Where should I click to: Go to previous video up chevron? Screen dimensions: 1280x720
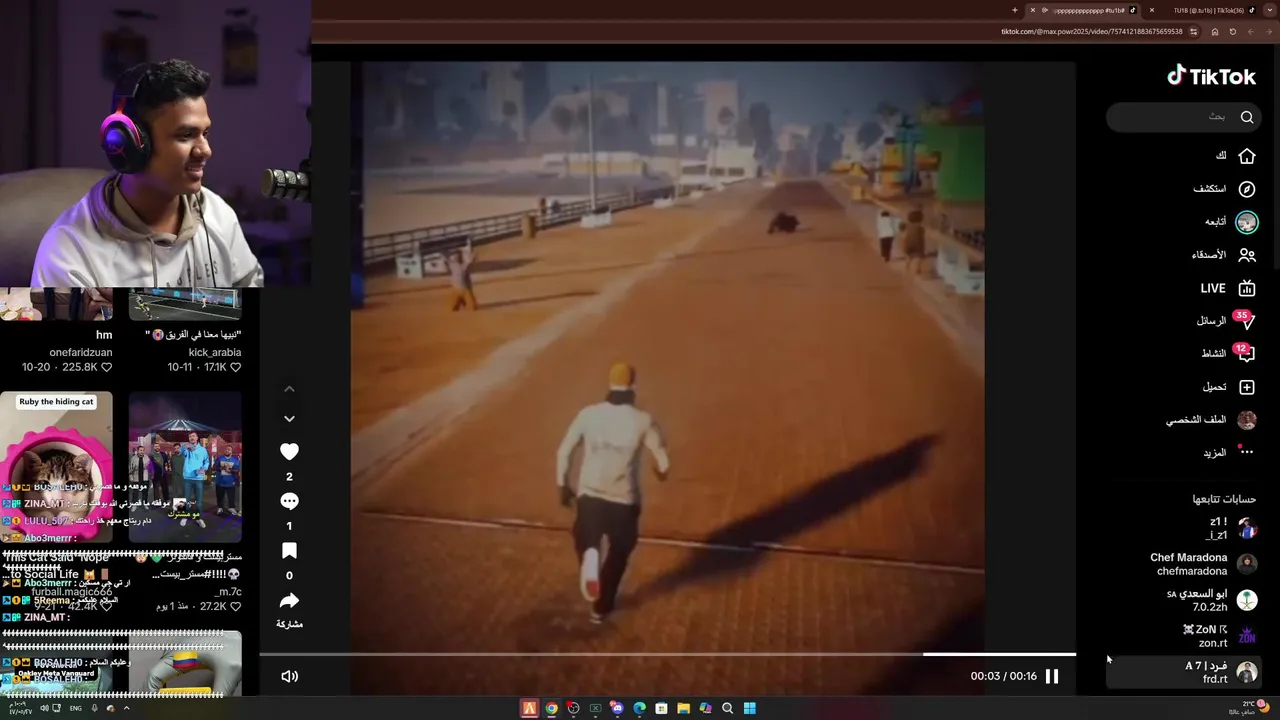pos(289,389)
